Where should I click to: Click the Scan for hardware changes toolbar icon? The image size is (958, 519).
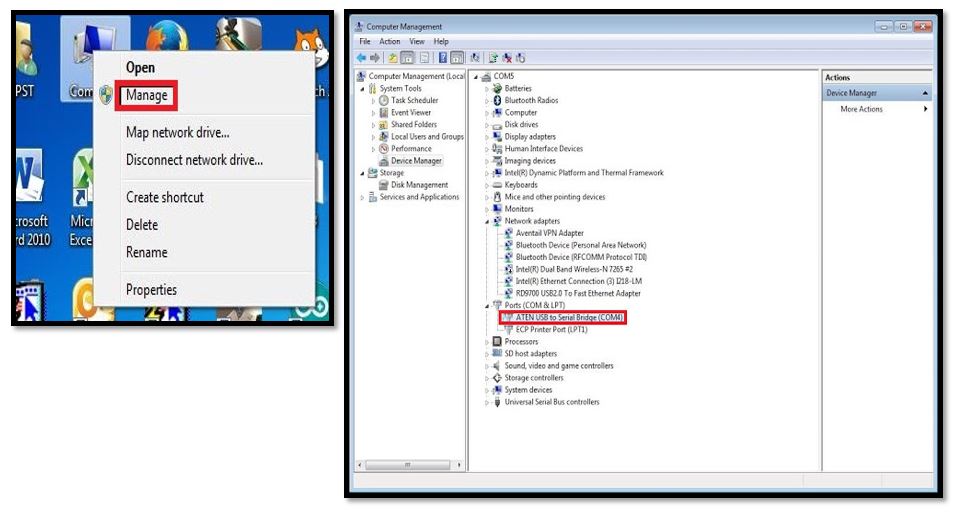(475, 58)
